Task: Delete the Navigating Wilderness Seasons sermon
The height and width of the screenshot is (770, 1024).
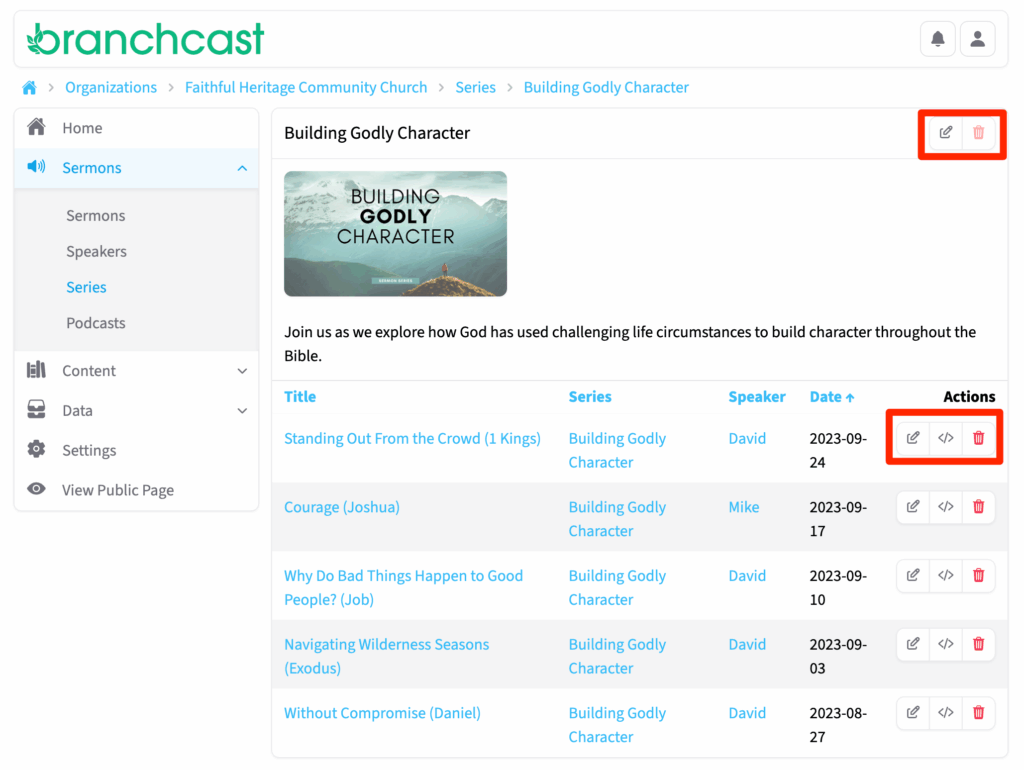Action: coord(978,644)
